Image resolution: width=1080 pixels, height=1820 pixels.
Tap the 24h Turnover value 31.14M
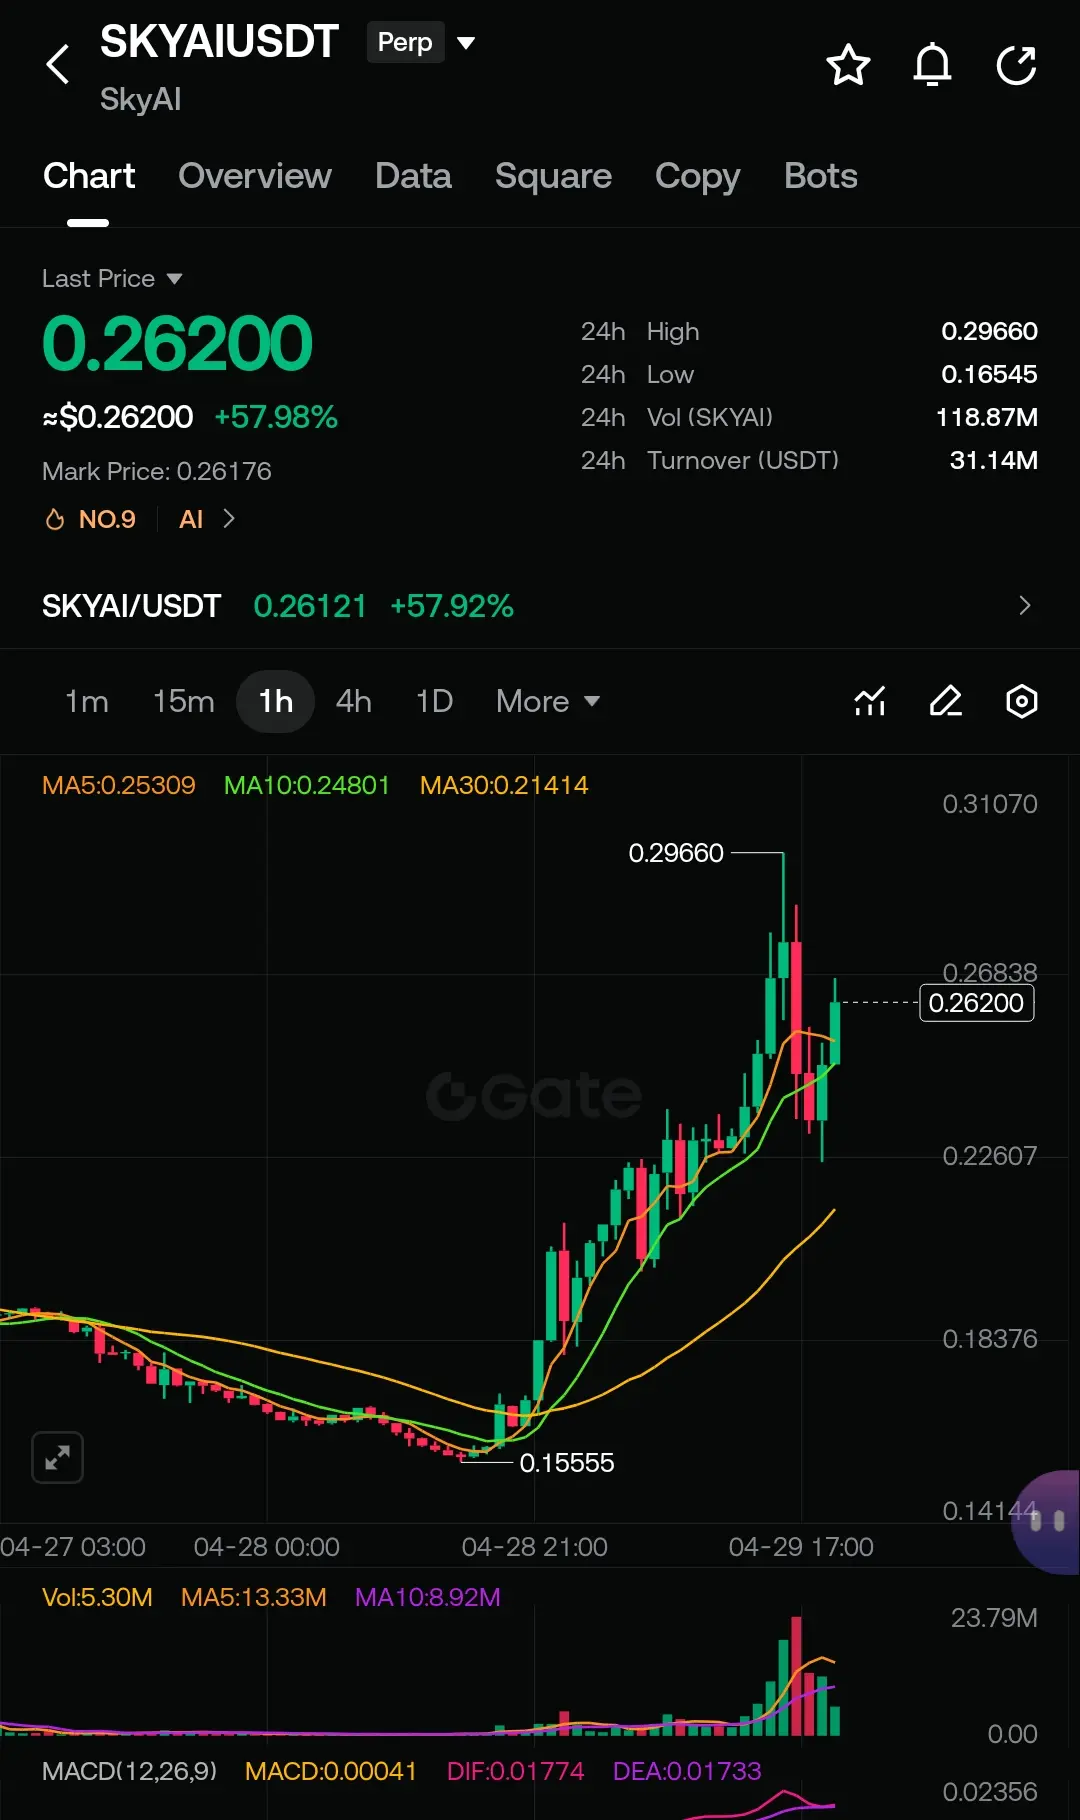click(993, 460)
